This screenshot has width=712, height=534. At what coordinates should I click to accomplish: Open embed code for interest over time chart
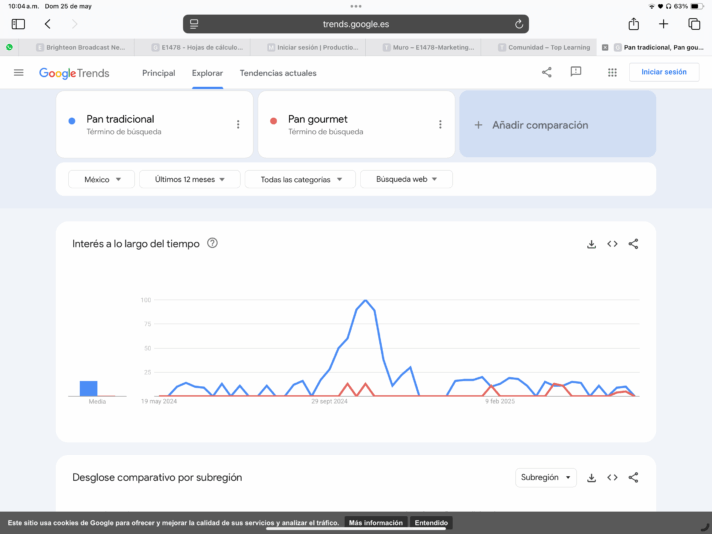tap(612, 243)
